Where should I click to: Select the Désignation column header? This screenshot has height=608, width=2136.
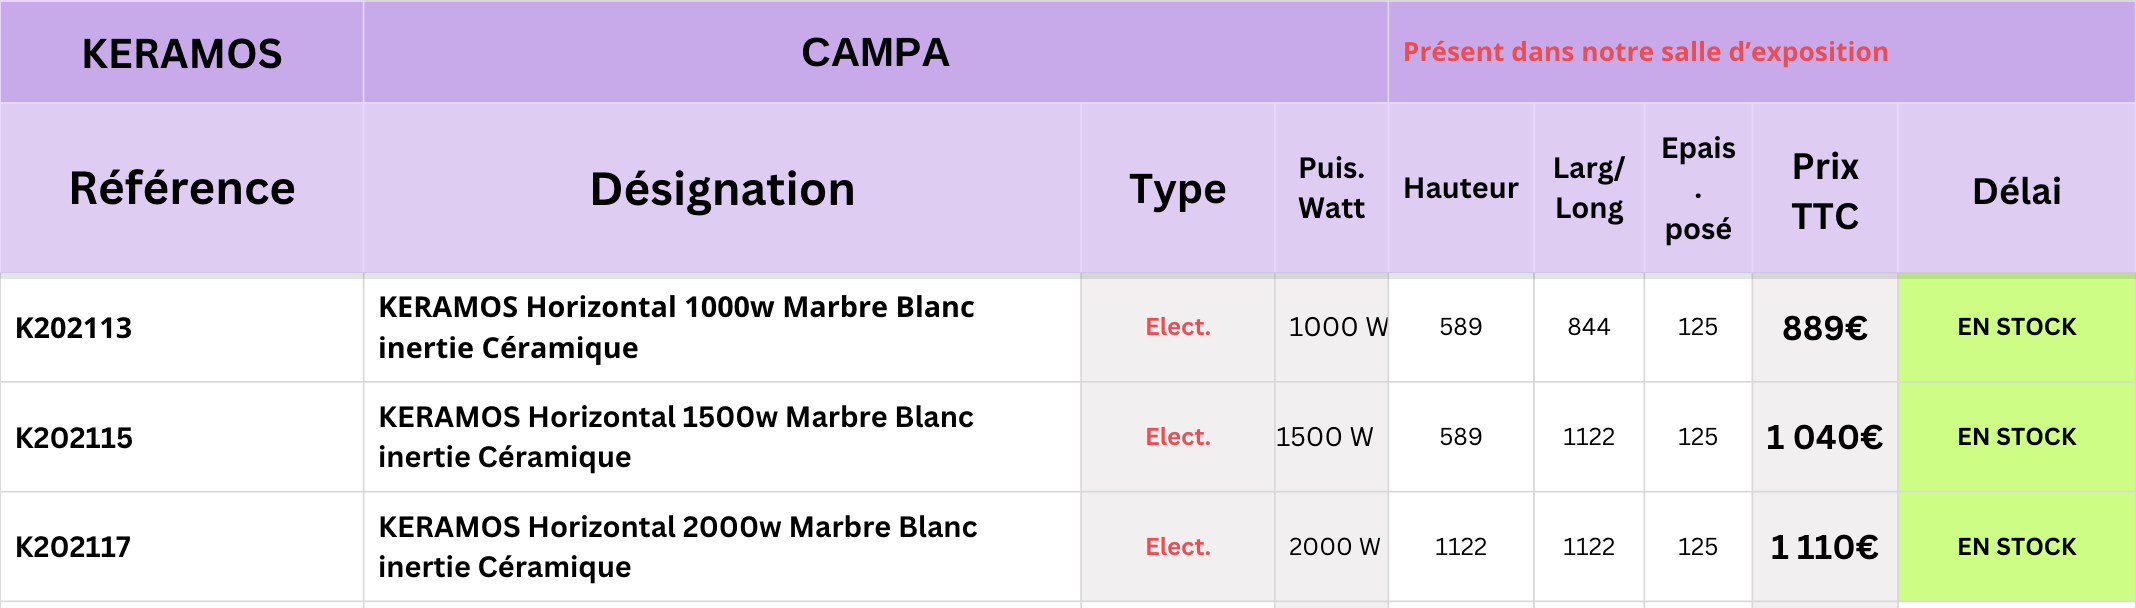click(722, 189)
